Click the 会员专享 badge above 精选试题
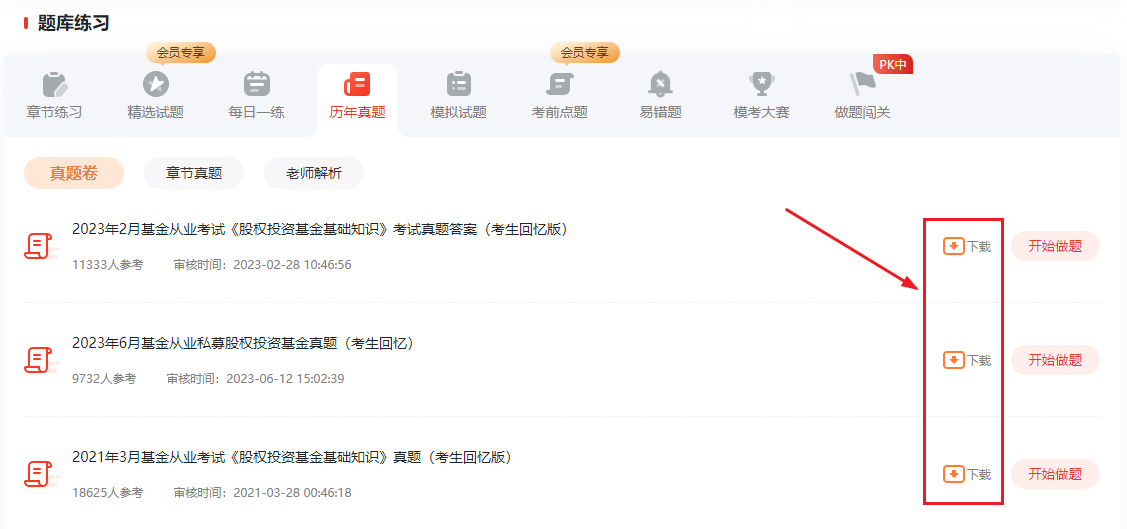This screenshot has height=529, width=1127. (x=181, y=52)
